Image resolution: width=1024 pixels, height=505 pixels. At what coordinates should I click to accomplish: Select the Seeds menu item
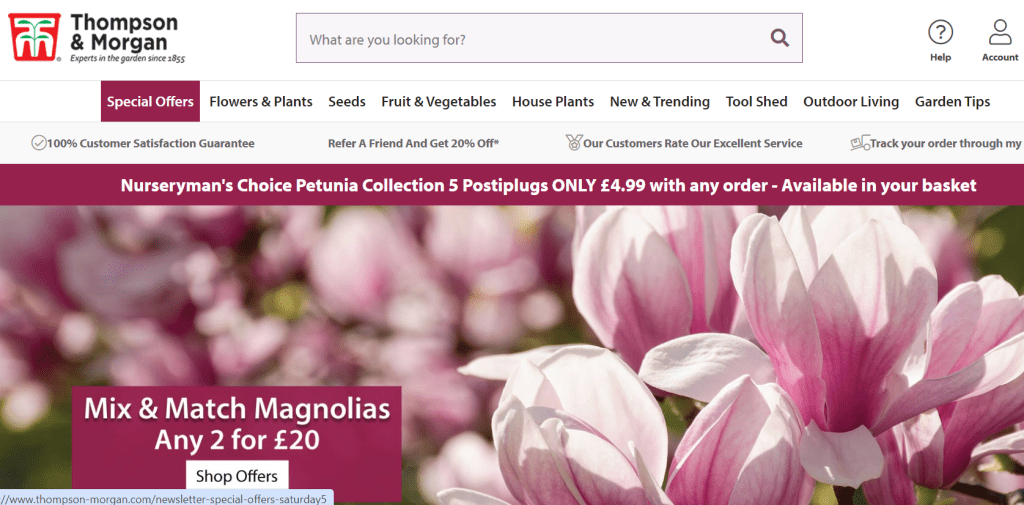click(x=347, y=101)
